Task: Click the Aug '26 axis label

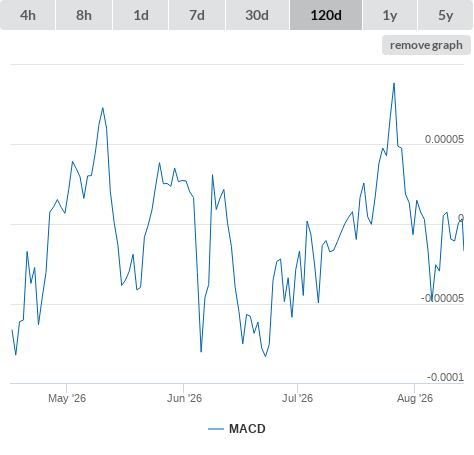Action: click(x=415, y=398)
